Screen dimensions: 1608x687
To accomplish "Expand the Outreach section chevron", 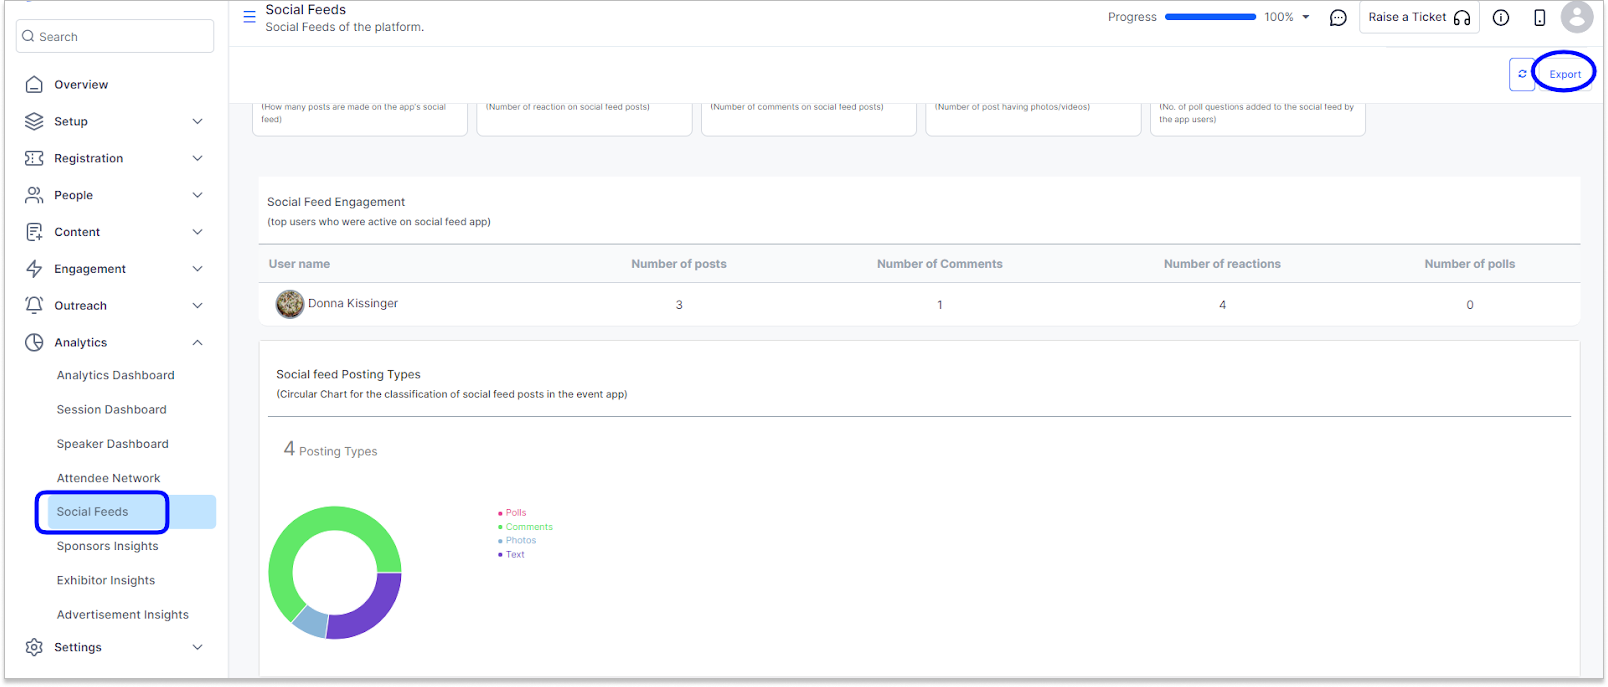I will click(197, 305).
